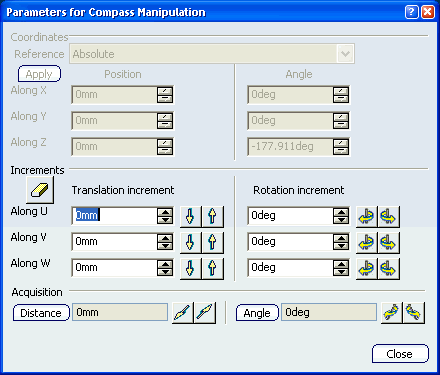Translate negatively along W with down arrow
Viewport: 440px width, 375px height.
click(x=190, y=268)
